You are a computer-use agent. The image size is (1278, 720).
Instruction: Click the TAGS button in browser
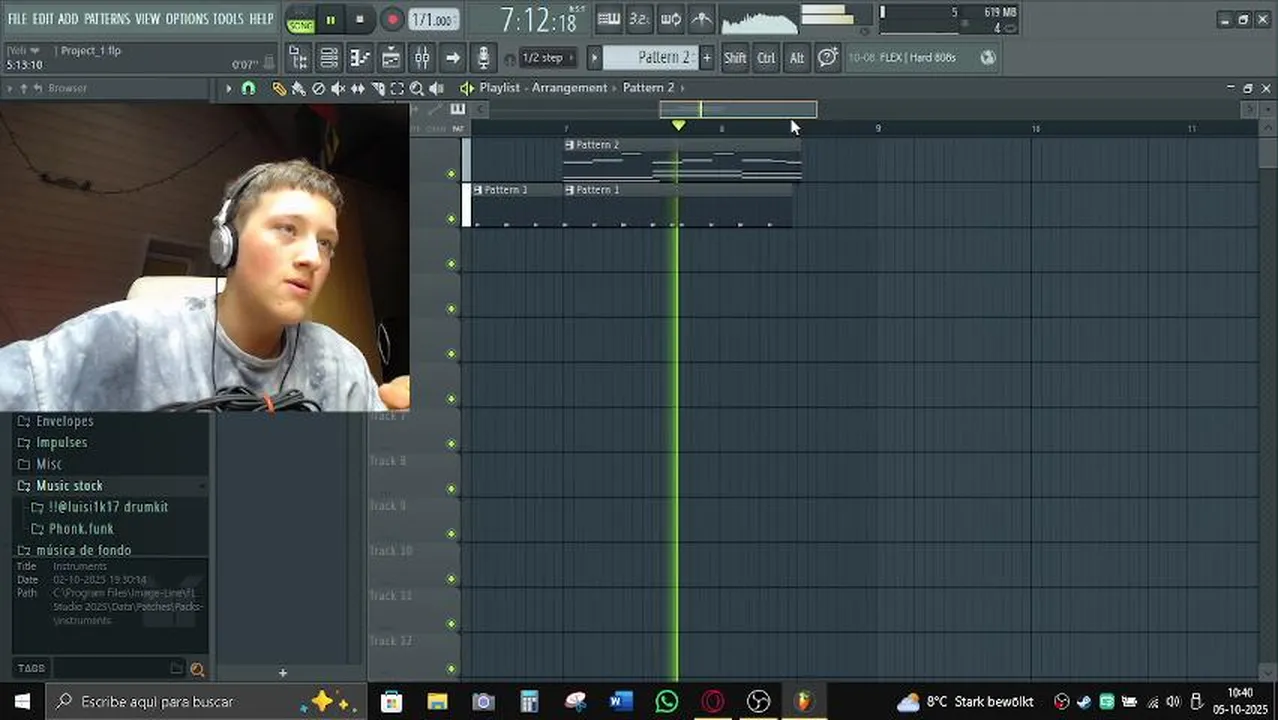[x=31, y=669]
